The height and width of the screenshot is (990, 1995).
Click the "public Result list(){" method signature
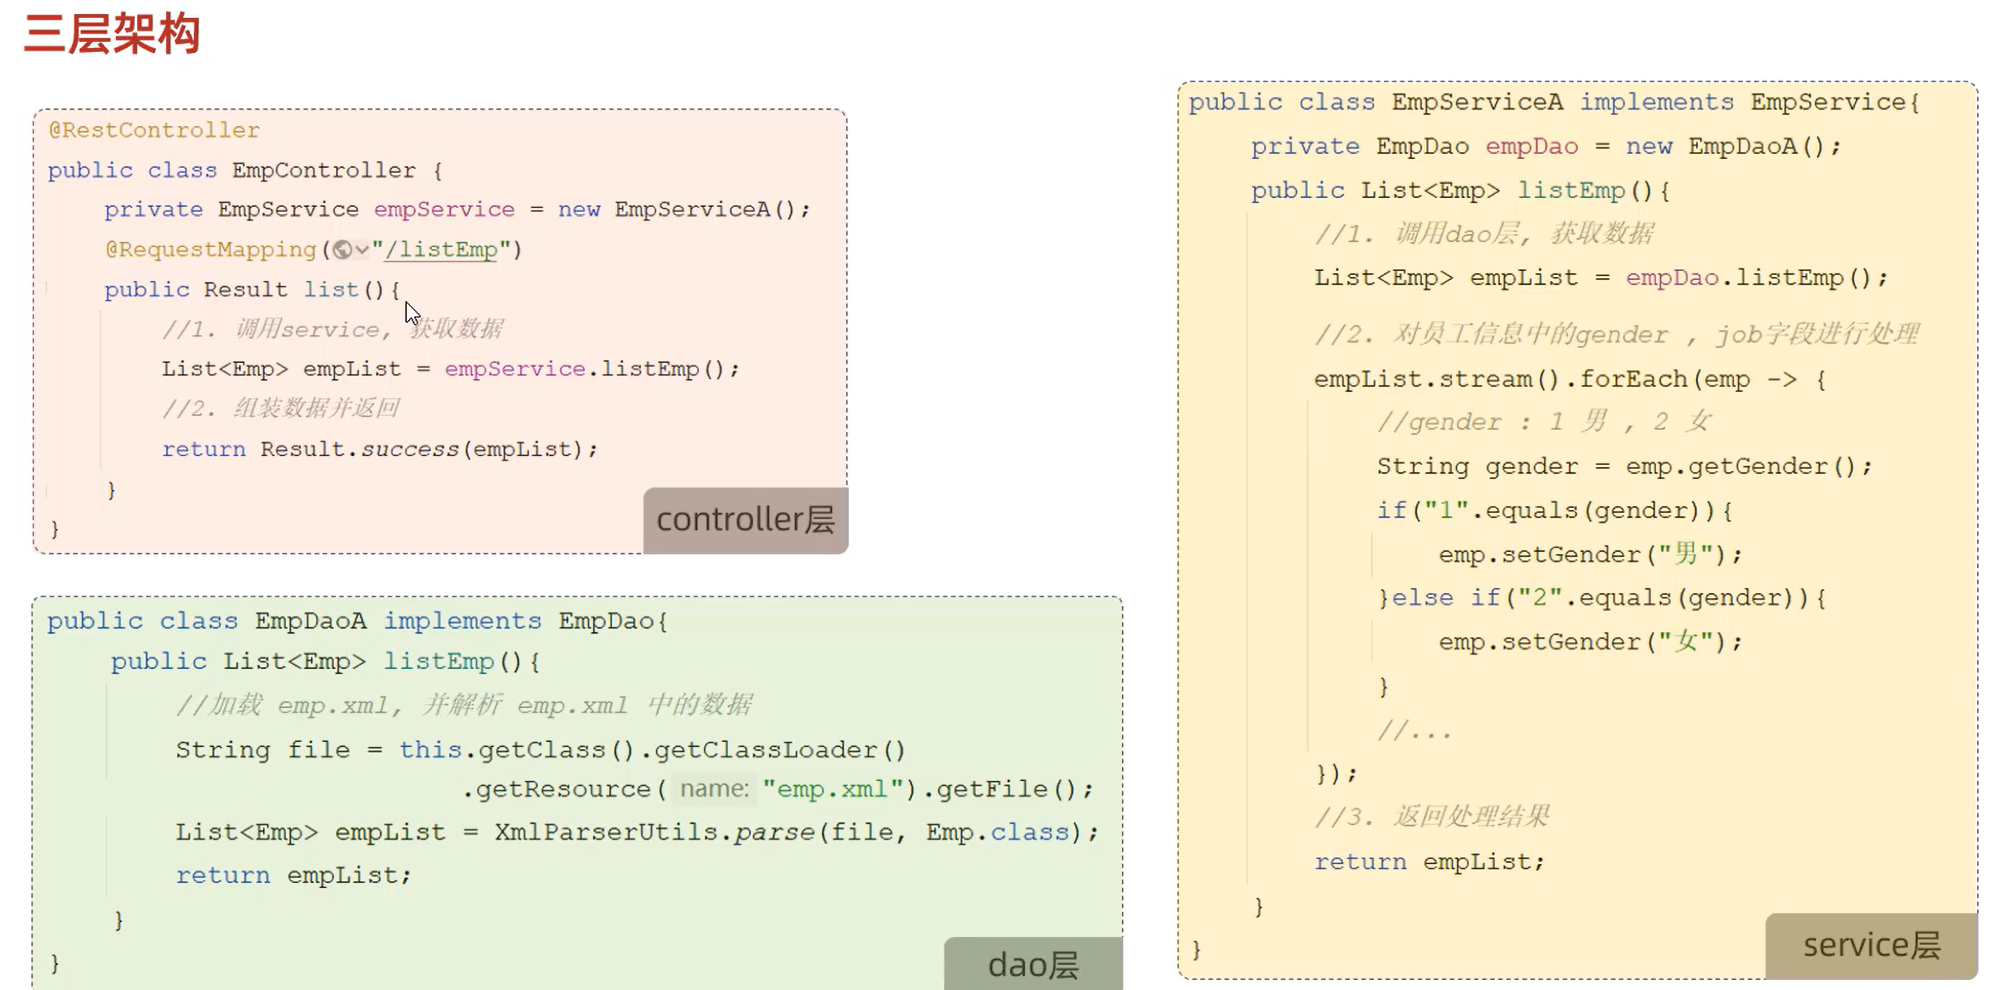tap(252, 289)
